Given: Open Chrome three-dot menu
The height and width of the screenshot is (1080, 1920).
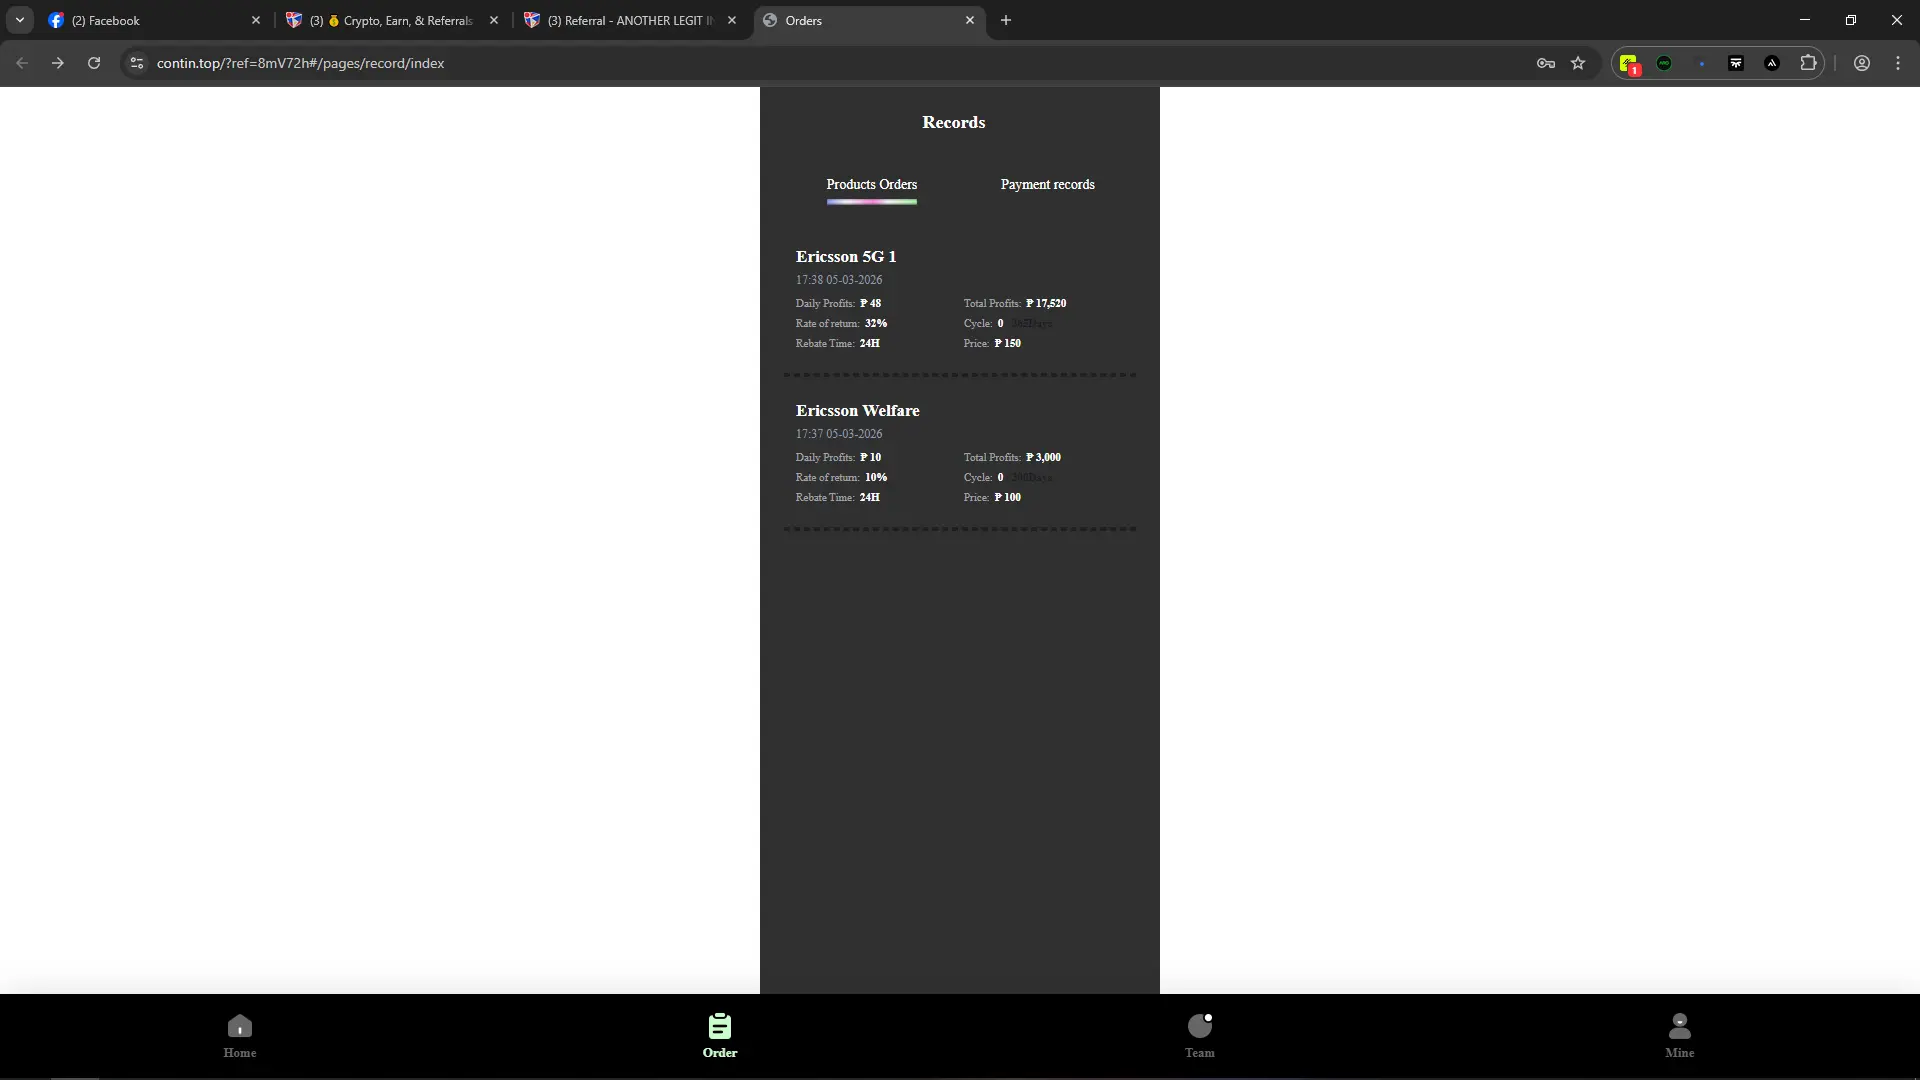Looking at the screenshot, I should point(1898,63).
